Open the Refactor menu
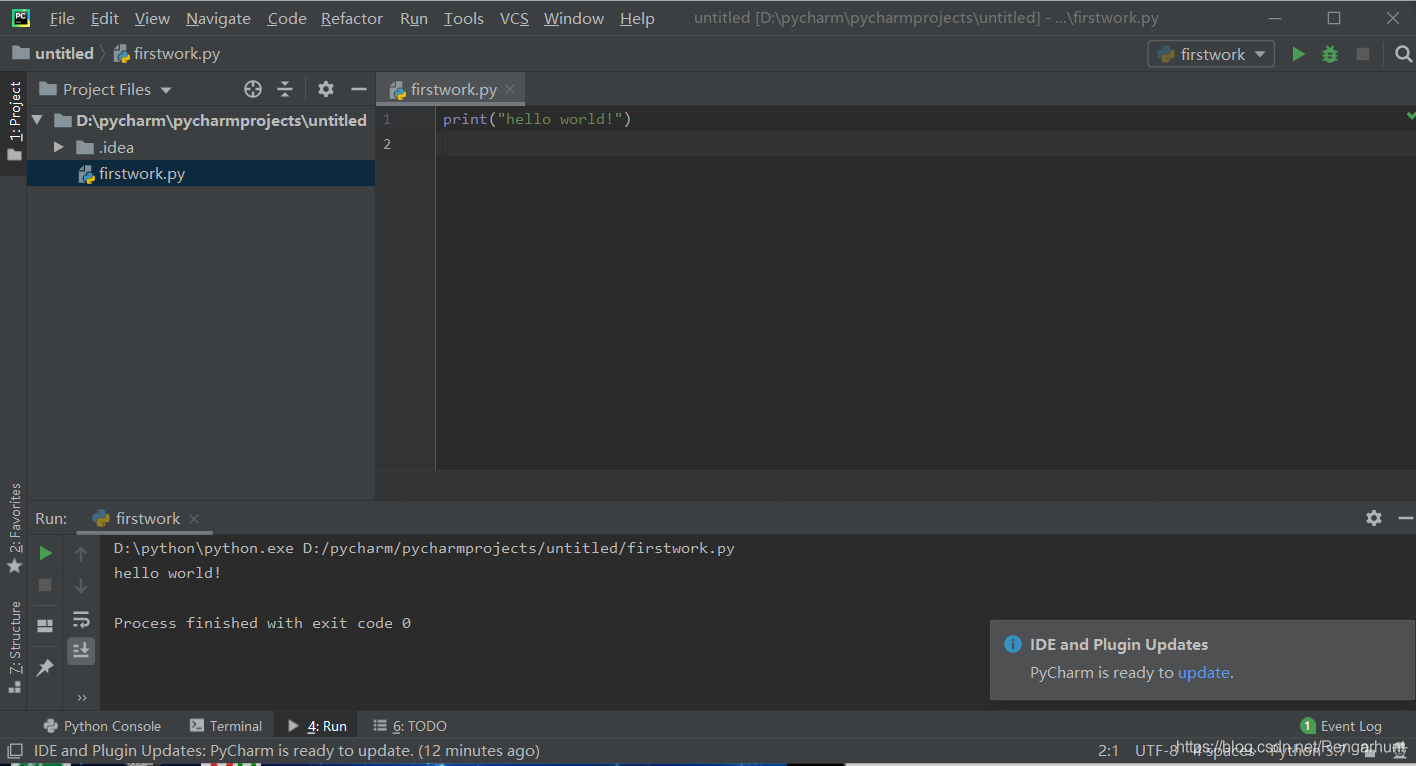 (x=351, y=18)
